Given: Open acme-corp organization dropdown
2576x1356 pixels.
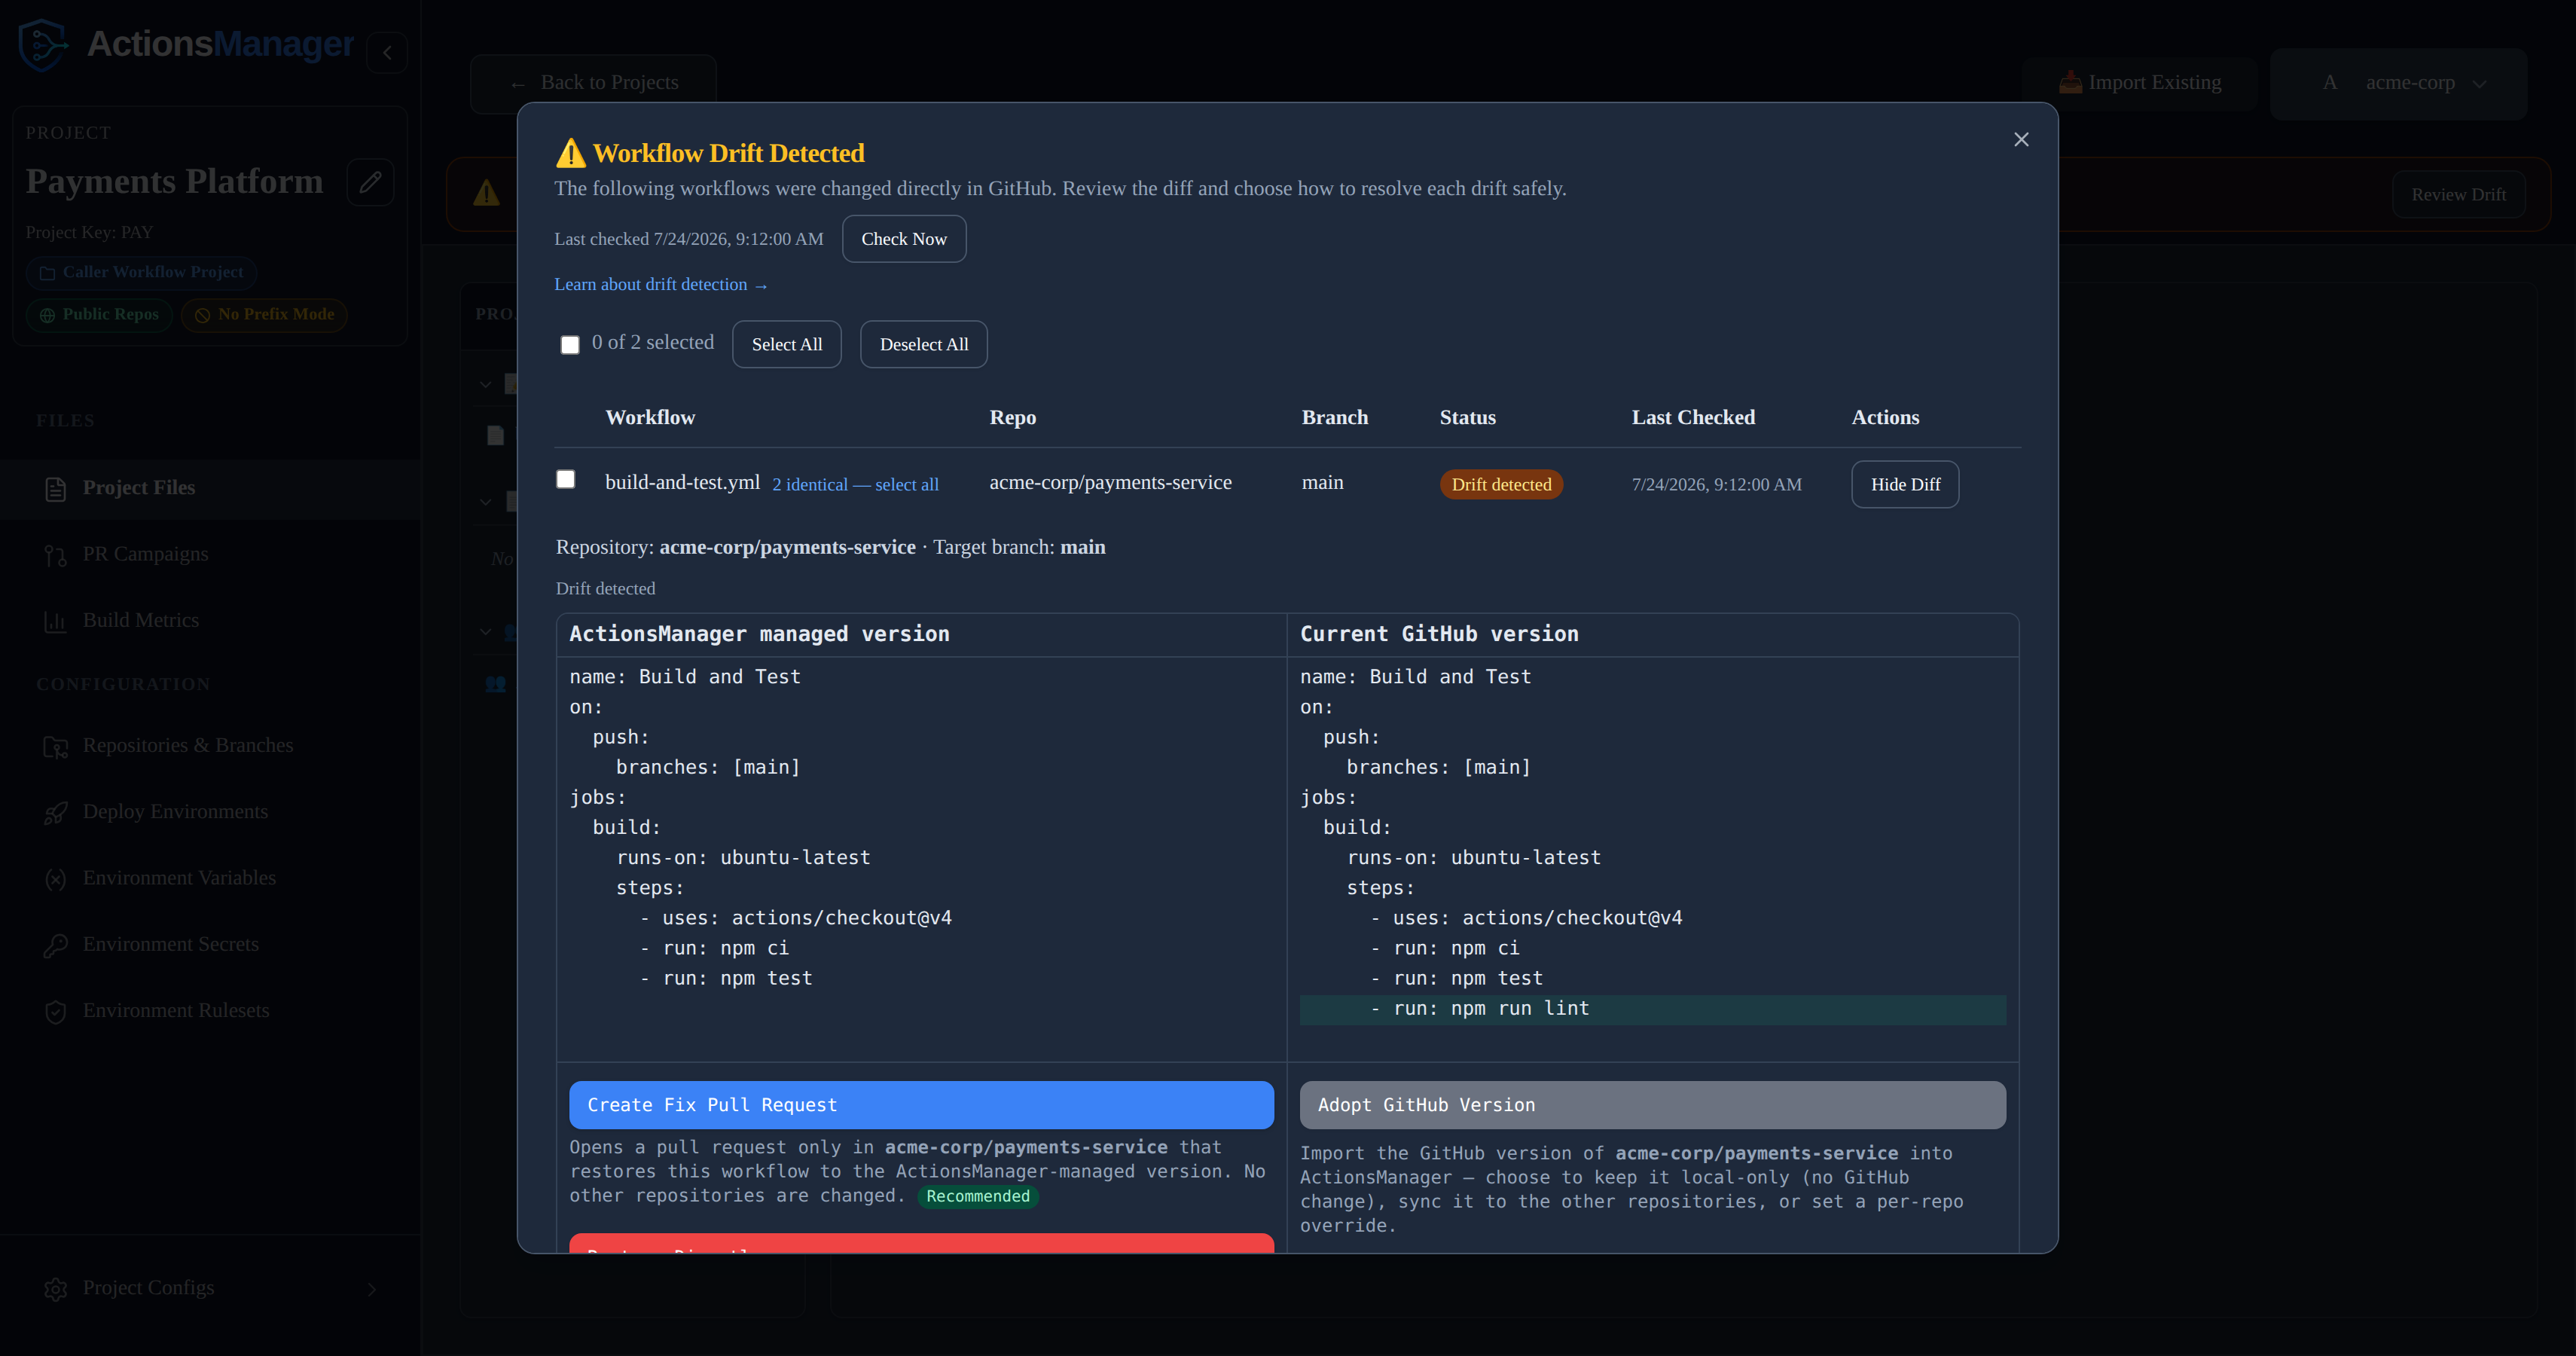Looking at the screenshot, I should point(2399,83).
